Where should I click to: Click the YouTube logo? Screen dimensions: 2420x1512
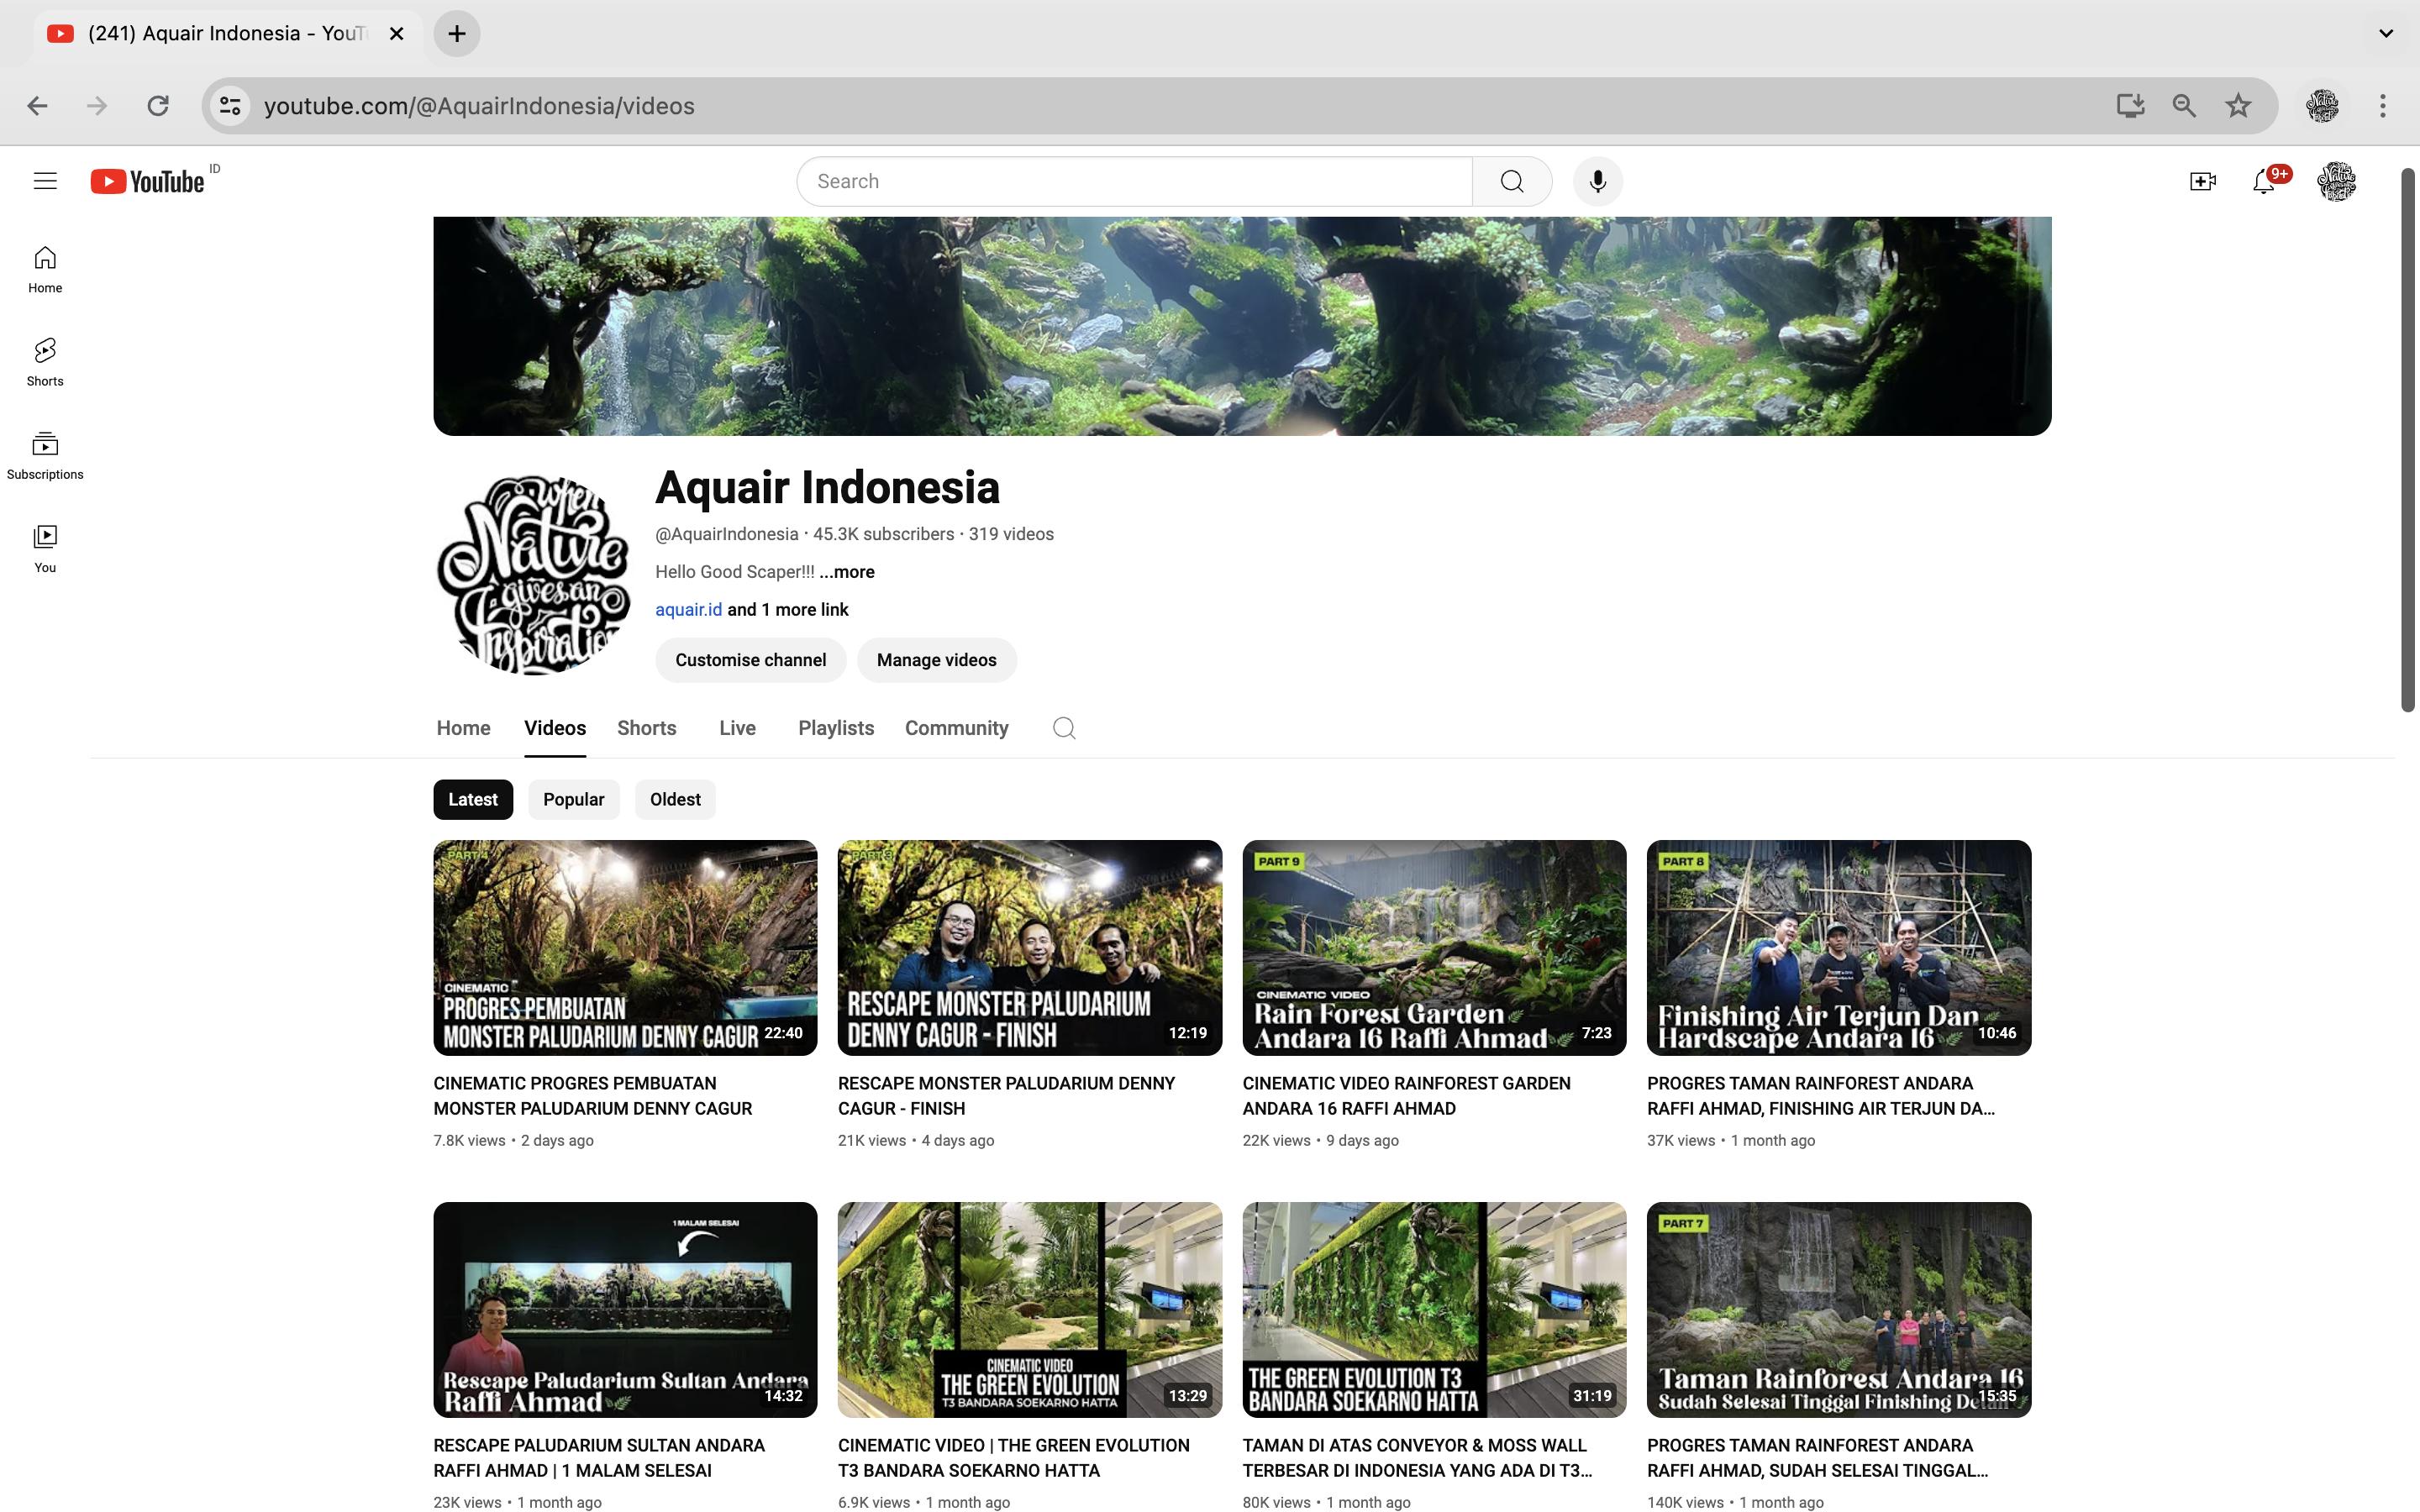(x=148, y=181)
